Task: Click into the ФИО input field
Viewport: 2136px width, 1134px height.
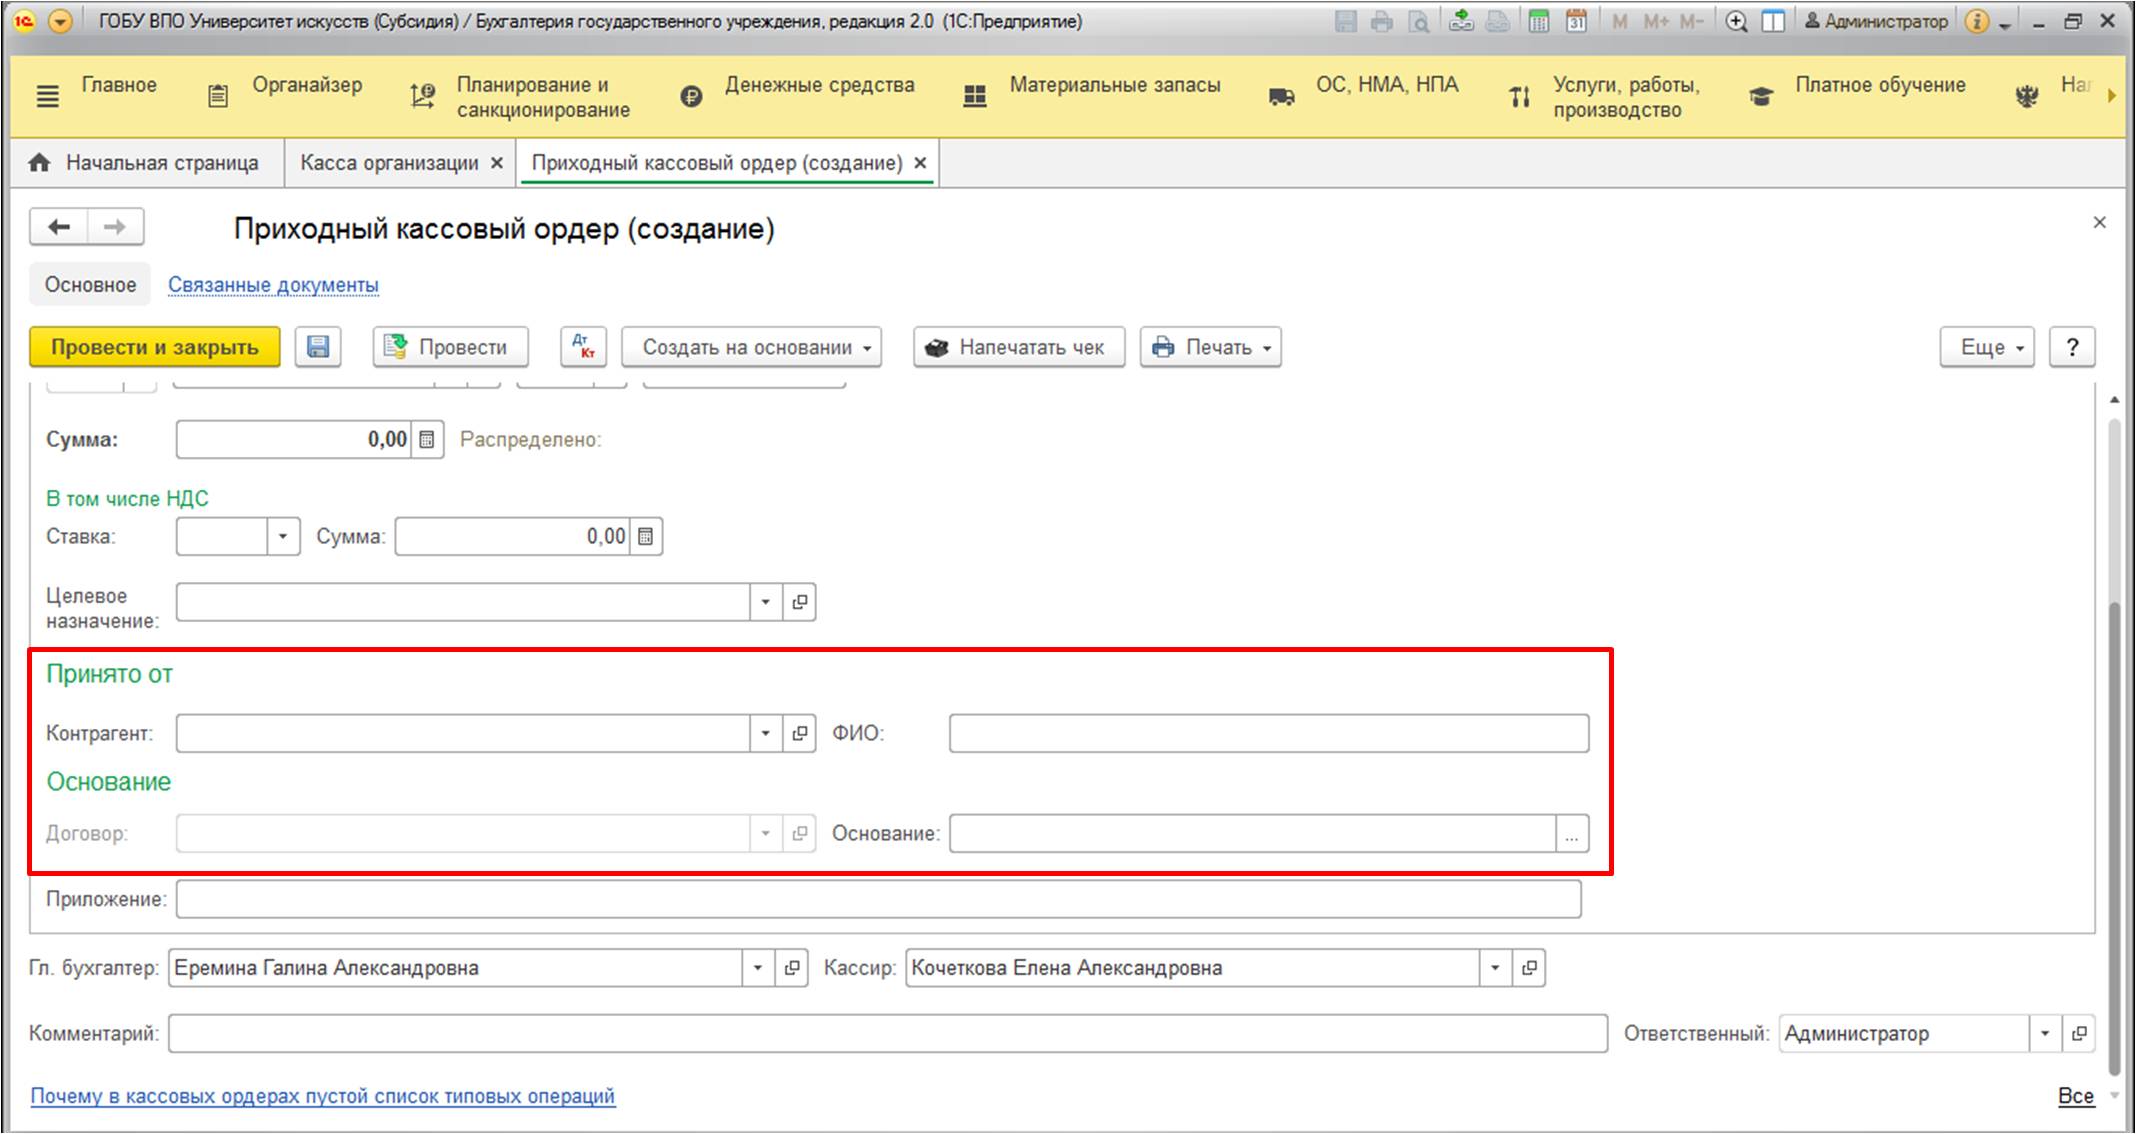Action: [1268, 733]
